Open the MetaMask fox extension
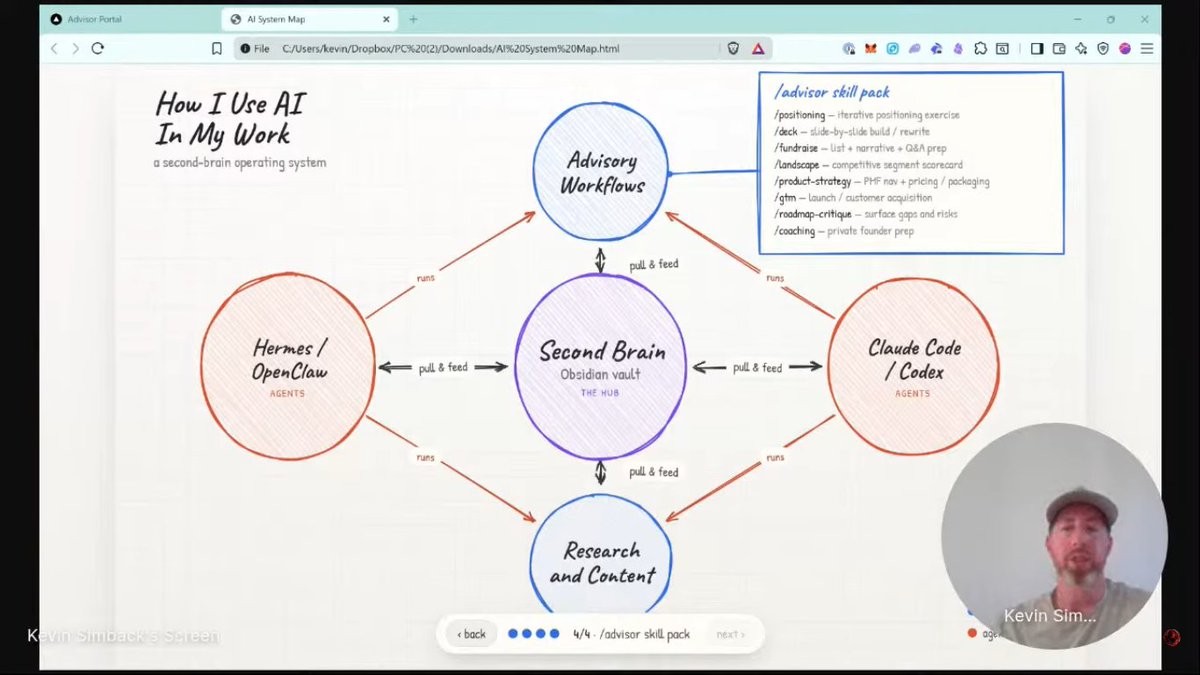 (x=871, y=48)
